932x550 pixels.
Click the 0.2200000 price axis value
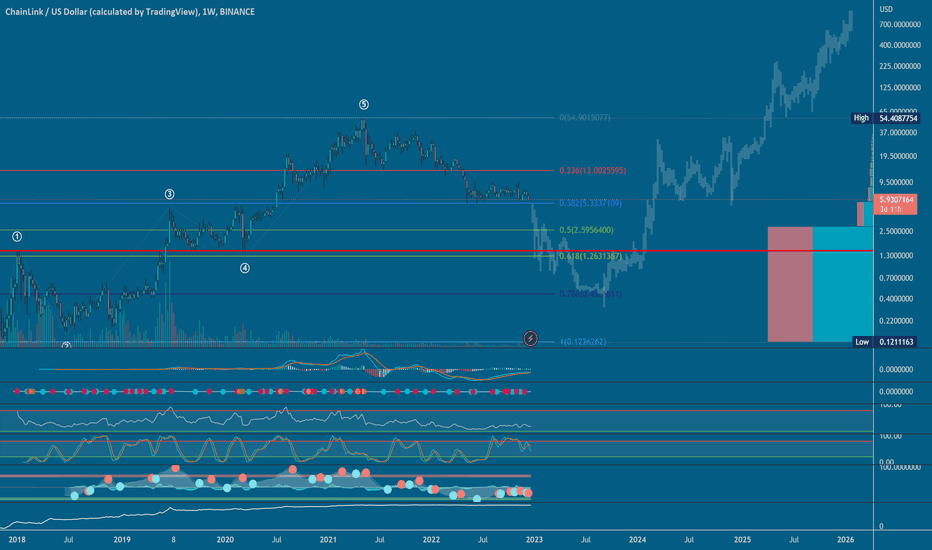coord(896,321)
